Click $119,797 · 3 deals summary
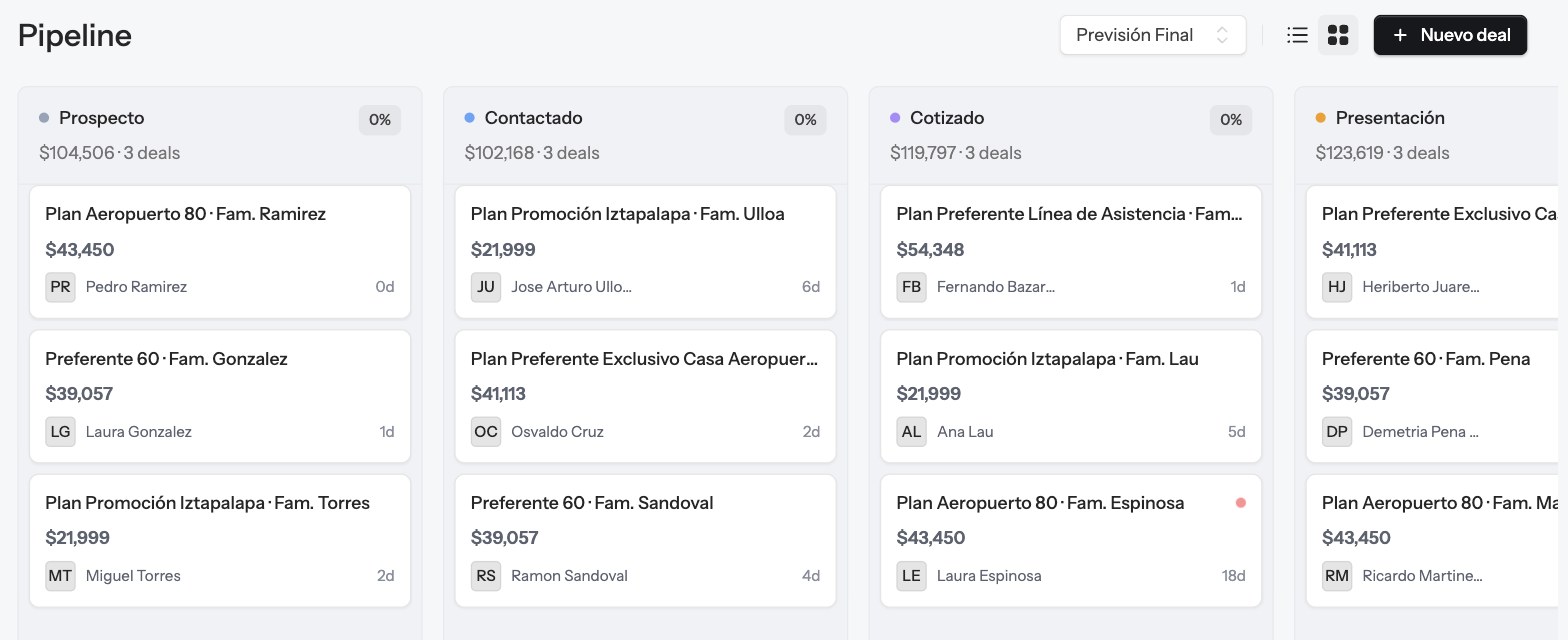Viewport: 1568px width, 640px height. 956,153
